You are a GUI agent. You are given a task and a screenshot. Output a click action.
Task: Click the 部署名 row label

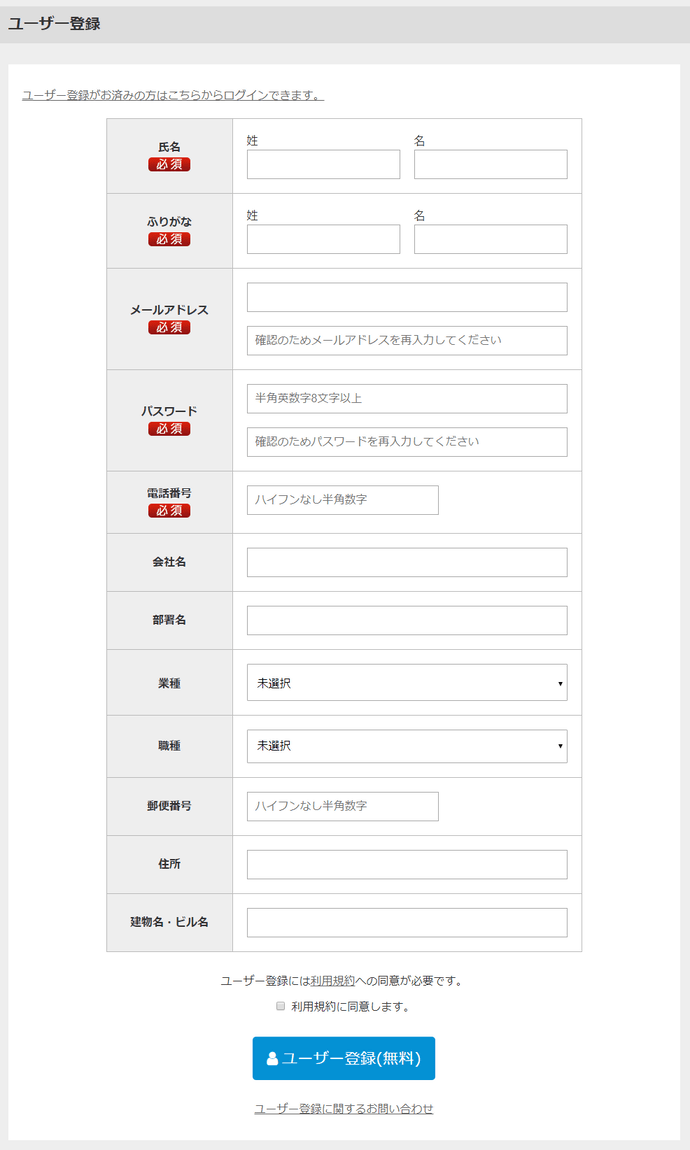pyautogui.click(x=169, y=620)
